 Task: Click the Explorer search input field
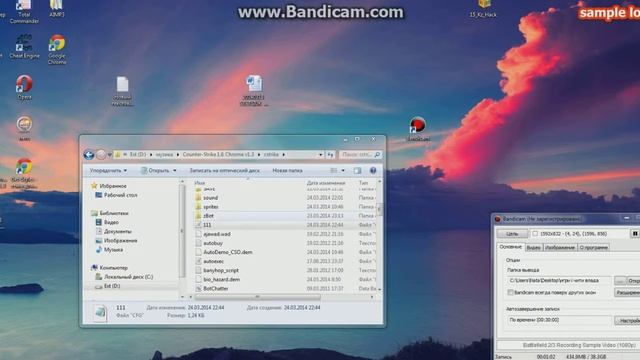(x=357, y=155)
